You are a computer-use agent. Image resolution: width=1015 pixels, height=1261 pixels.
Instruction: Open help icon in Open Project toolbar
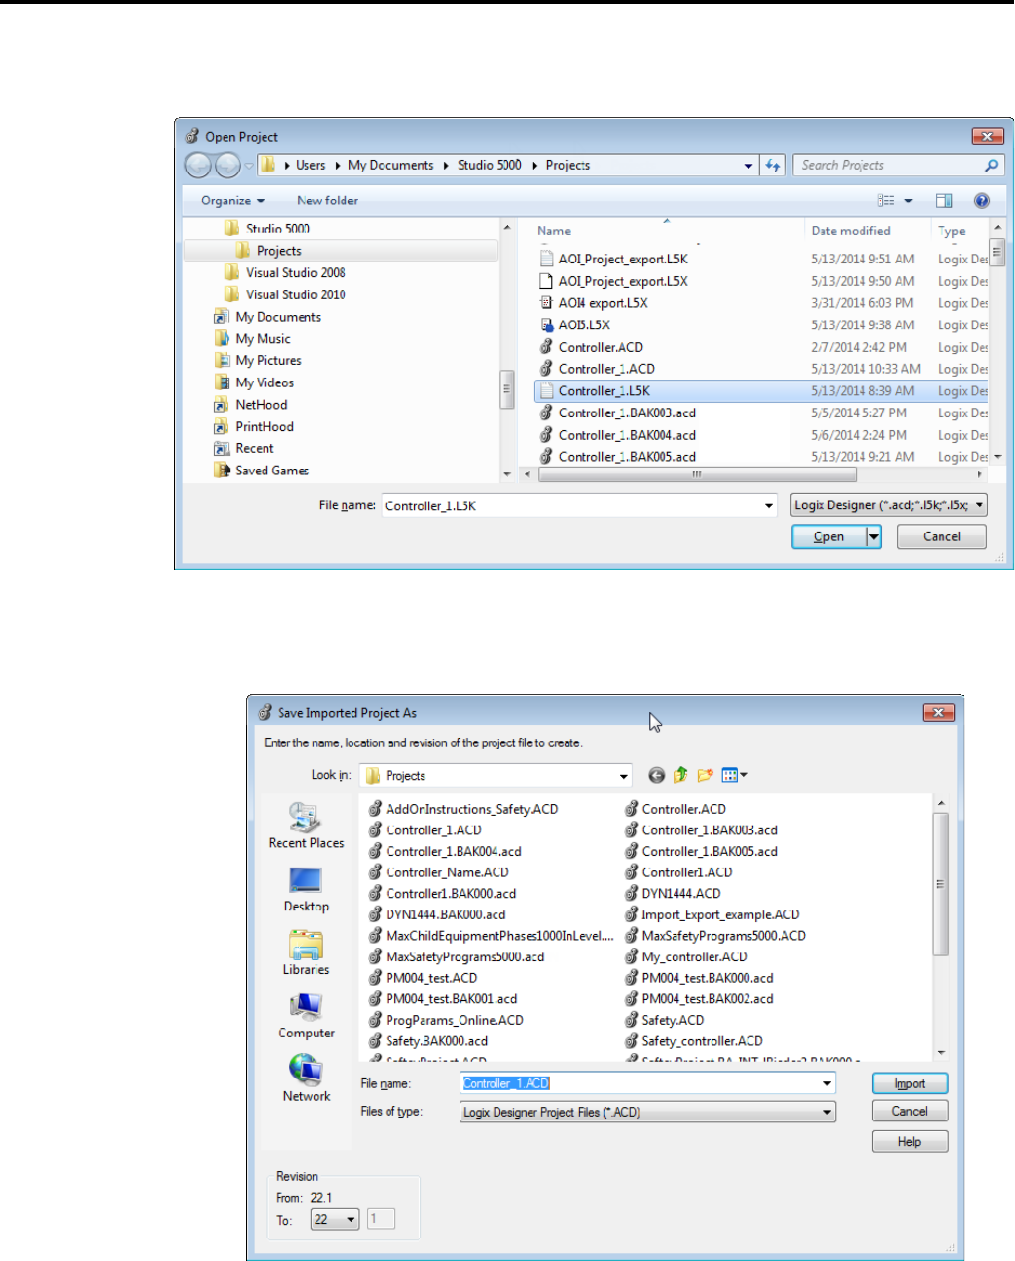982,201
